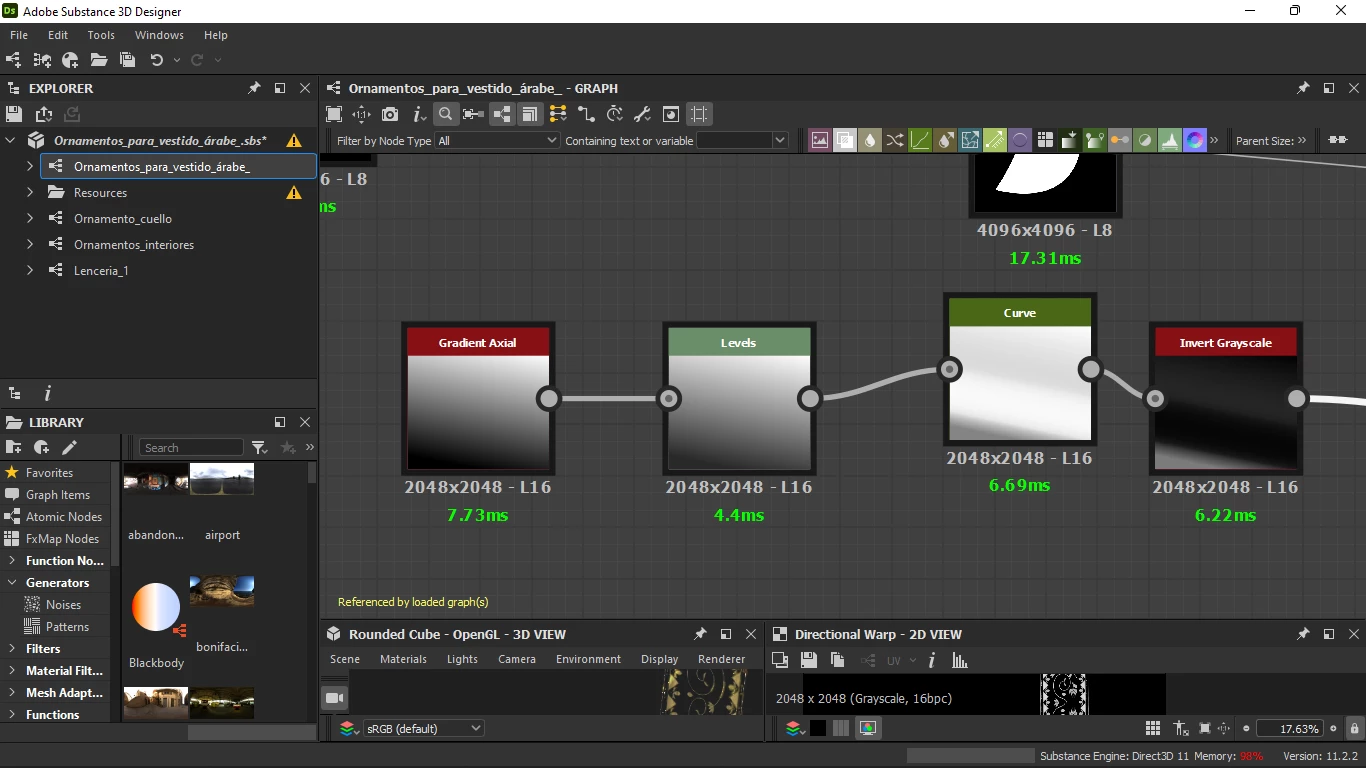Collapse the Generators category in Library

tap(12, 582)
